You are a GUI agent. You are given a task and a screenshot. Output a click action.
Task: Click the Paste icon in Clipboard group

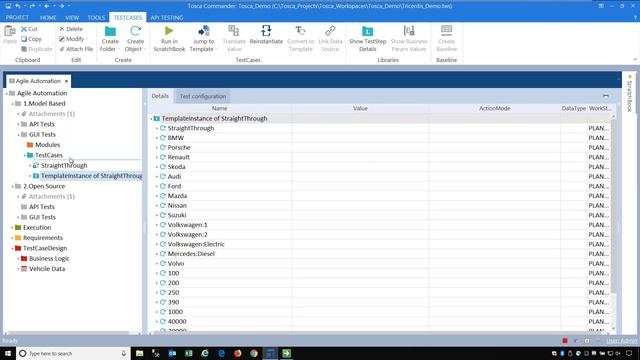pyautogui.click(x=10, y=32)
